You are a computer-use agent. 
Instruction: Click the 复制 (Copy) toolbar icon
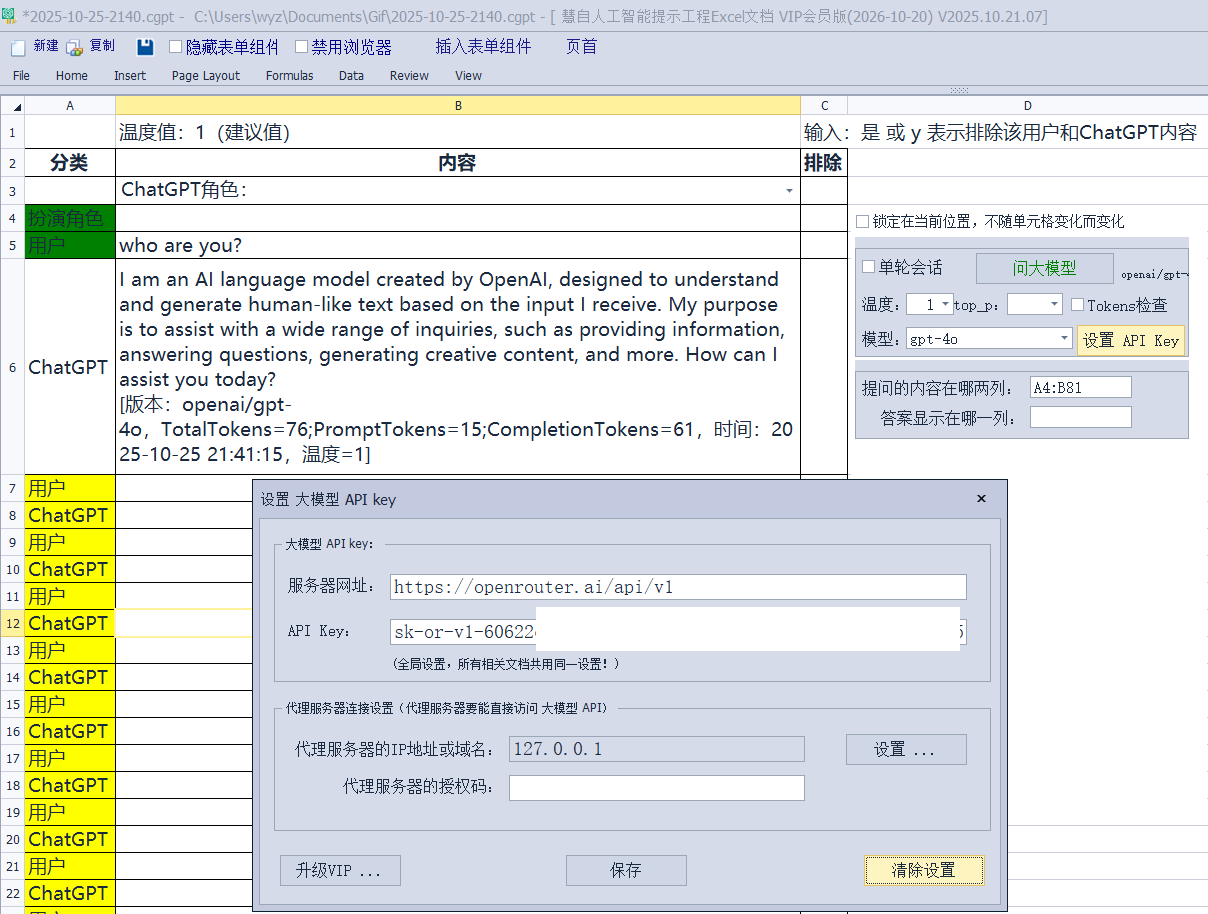pos(75,48)
